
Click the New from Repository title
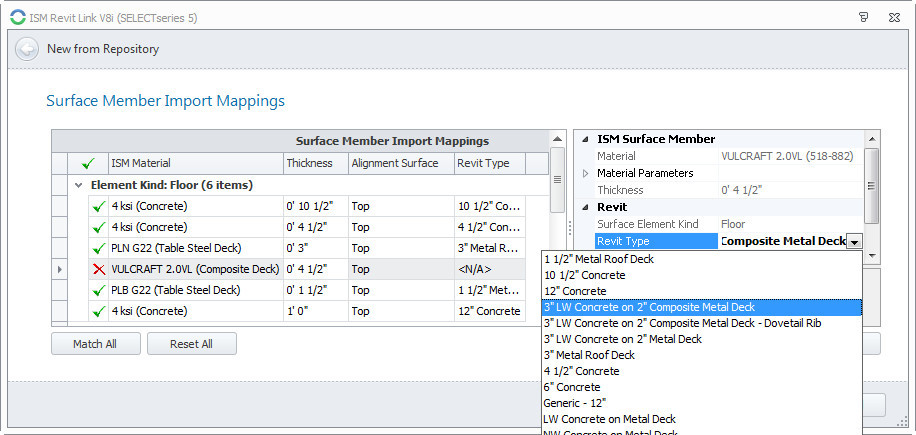coord(103,49)
